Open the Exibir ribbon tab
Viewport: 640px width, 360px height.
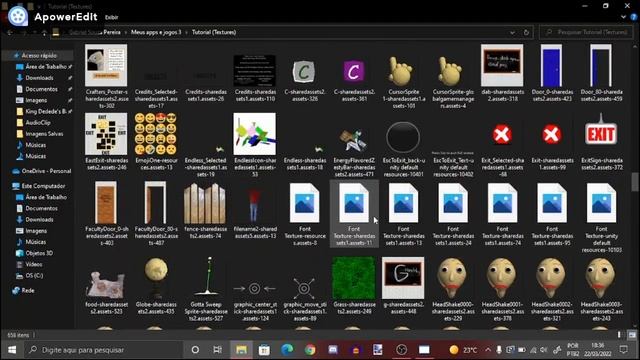coord(111,17)
